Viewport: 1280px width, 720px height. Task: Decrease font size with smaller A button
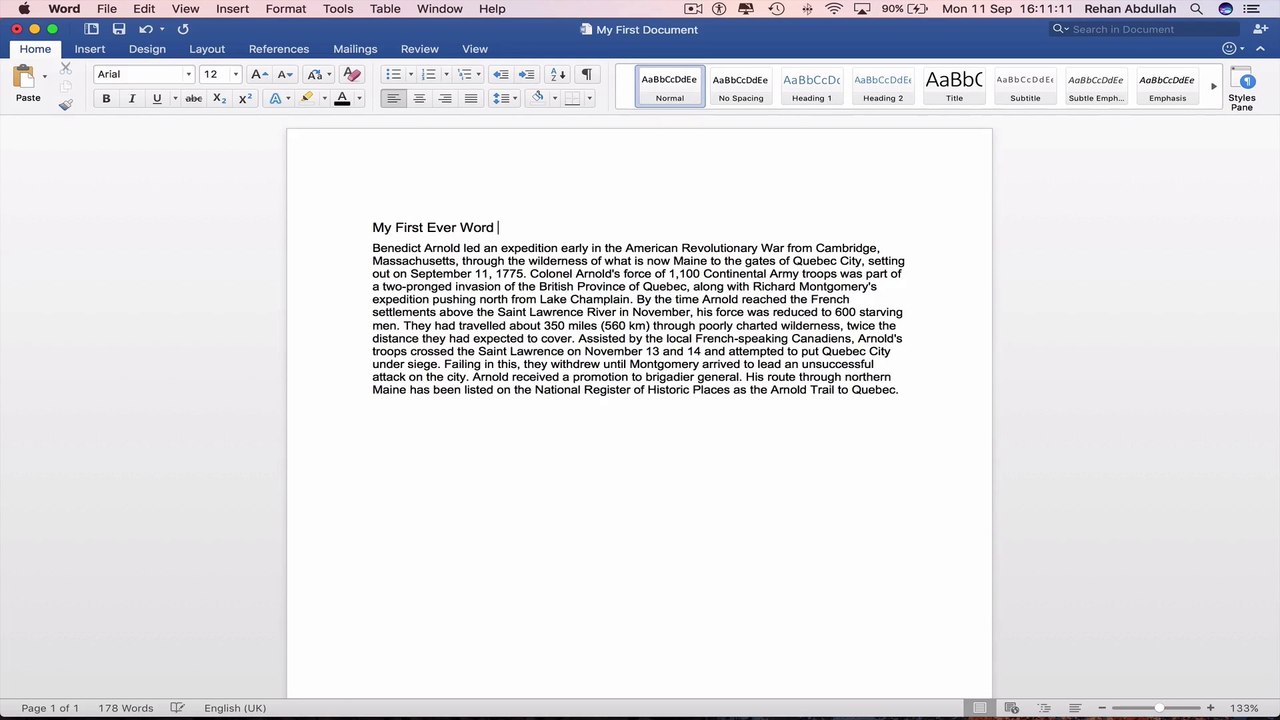click(x=285, y=74)
